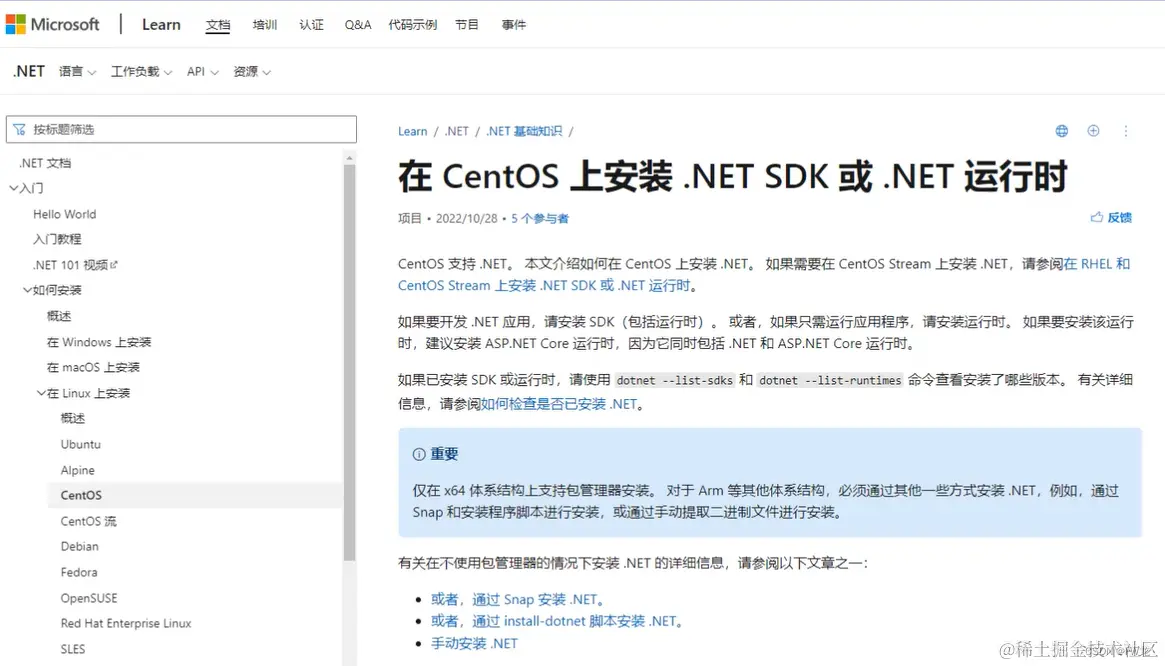Open Debian in sidebar

click(79, 546)
